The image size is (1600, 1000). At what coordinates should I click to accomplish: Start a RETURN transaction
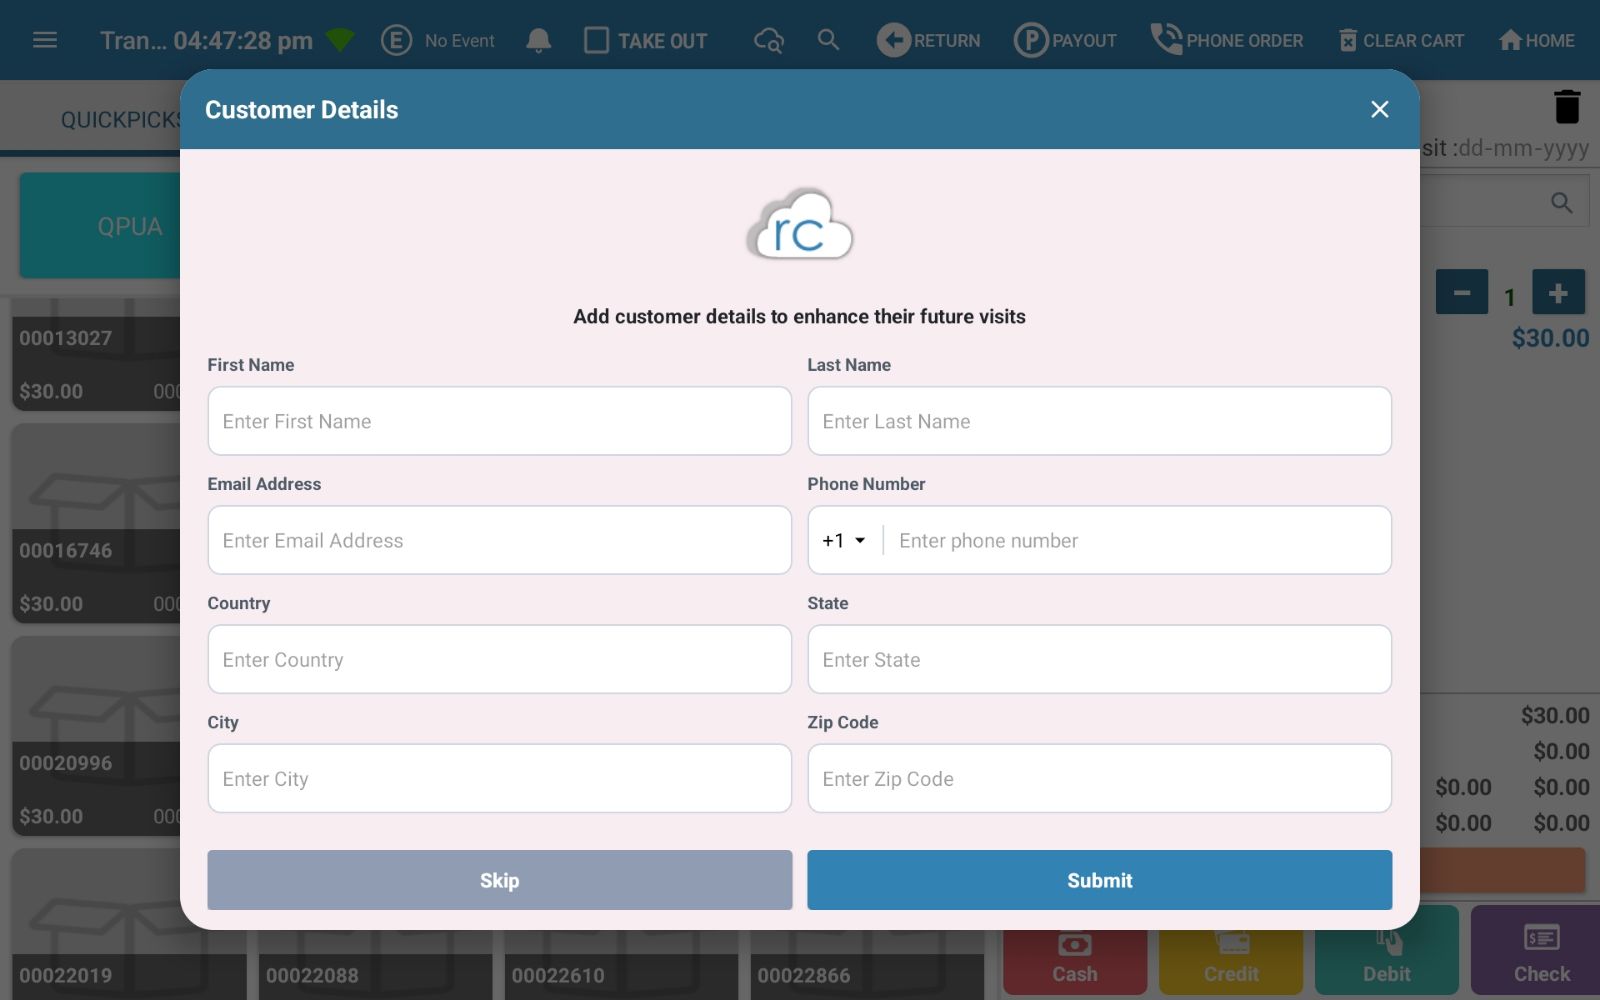(x=928, y=40)
